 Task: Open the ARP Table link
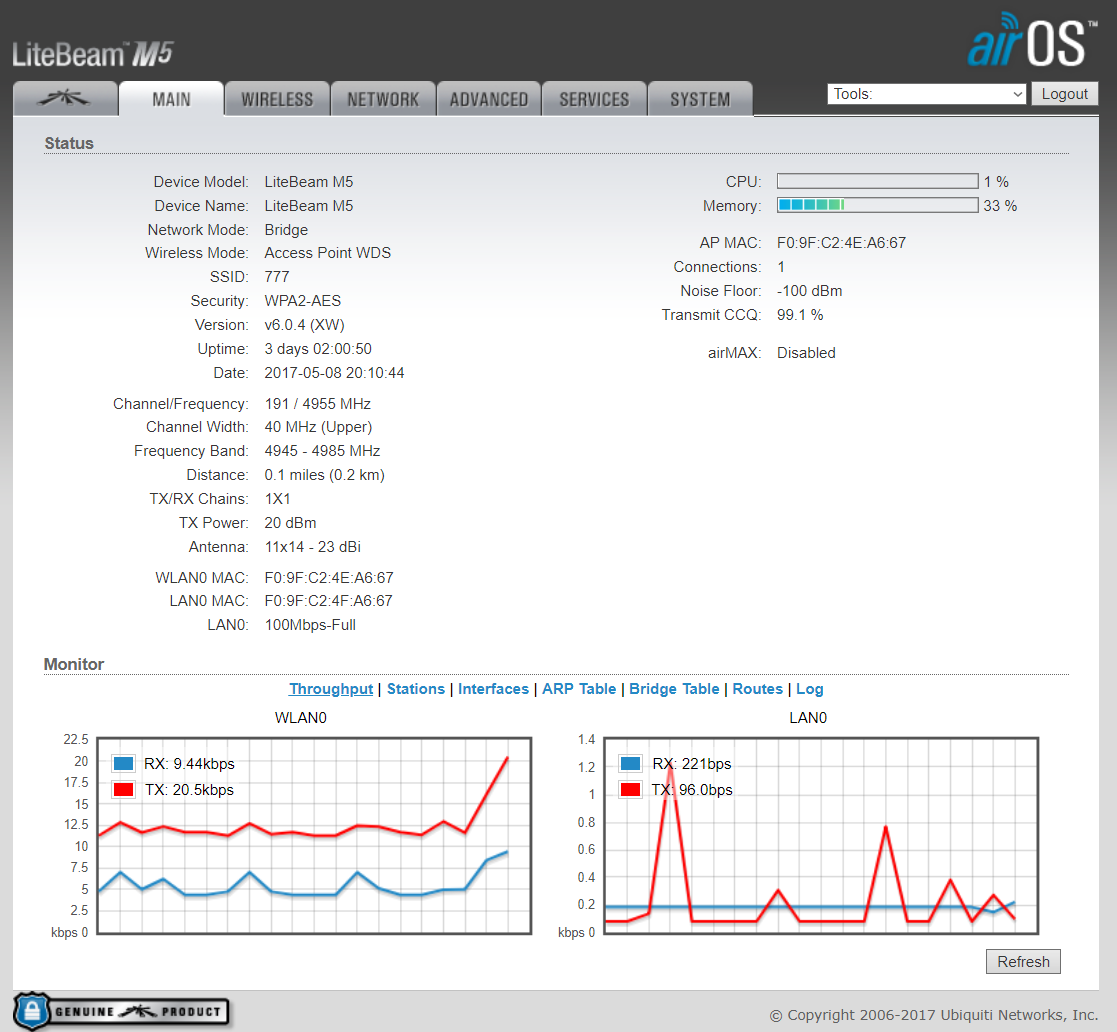(x=578, y=689)
